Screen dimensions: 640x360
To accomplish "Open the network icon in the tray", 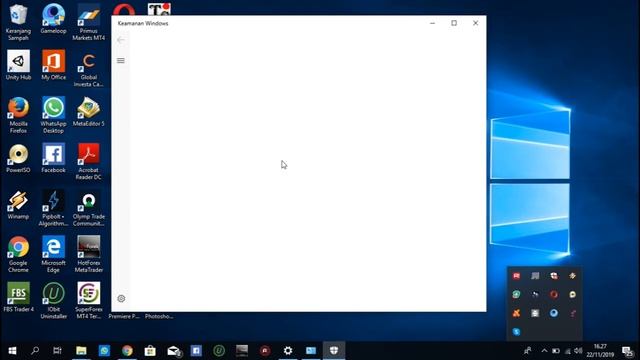I will point(567,351).
